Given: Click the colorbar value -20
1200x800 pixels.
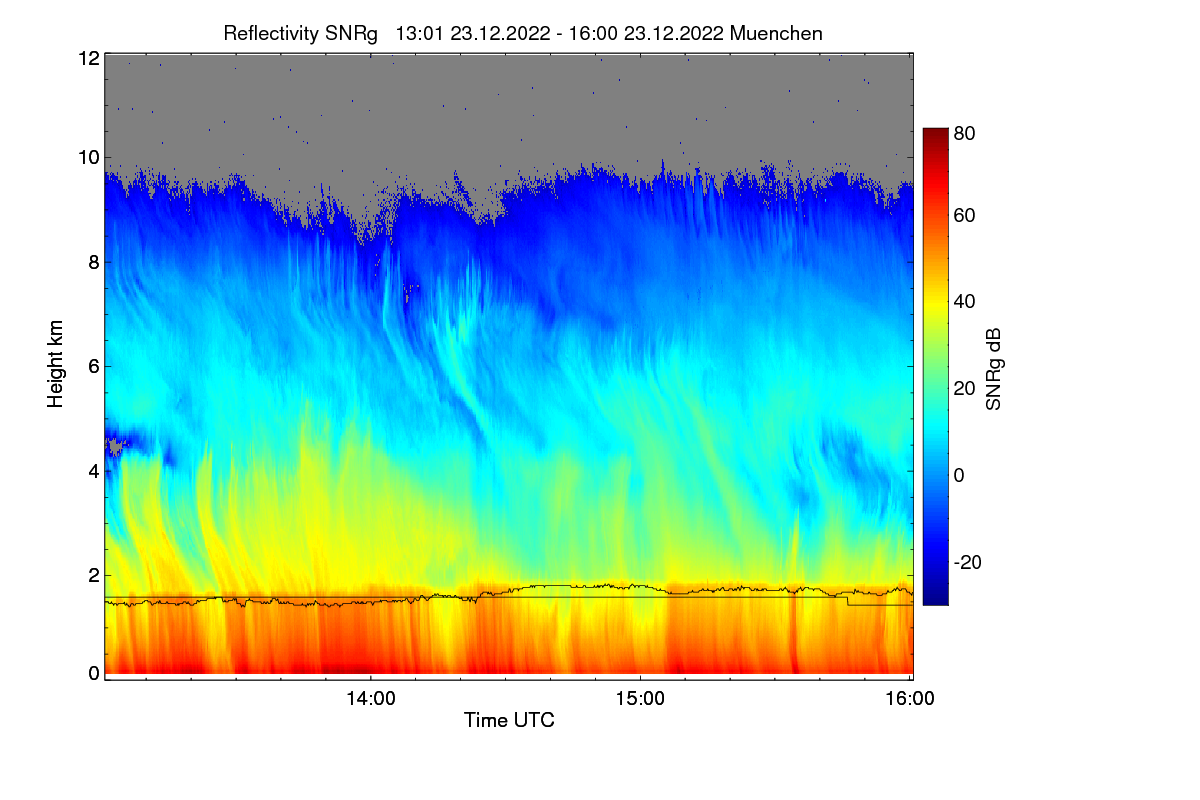Looking at the screenshot, I should pos(969,562).
